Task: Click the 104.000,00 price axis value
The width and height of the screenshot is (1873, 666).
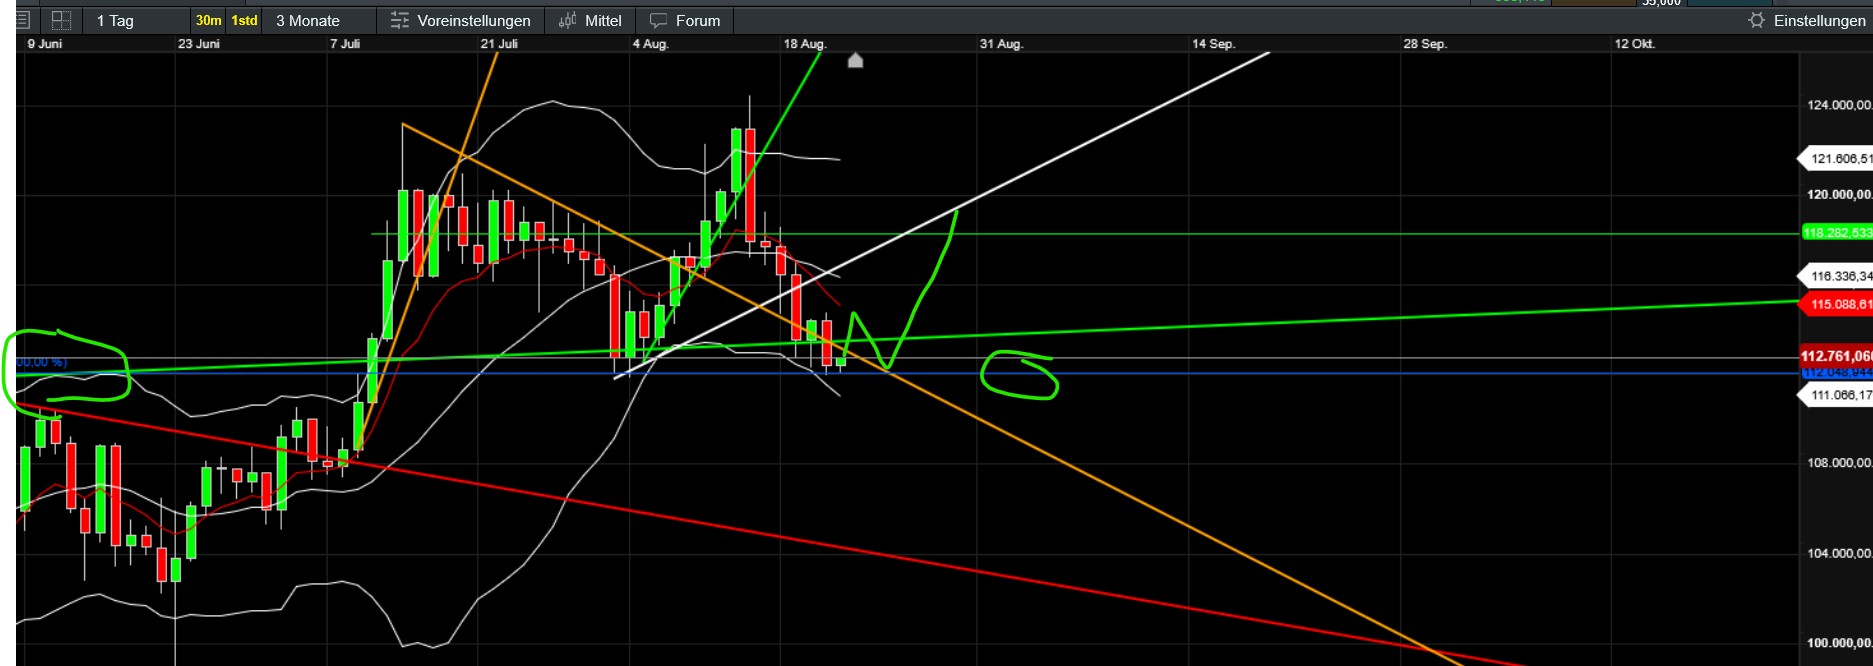Action: (1839, 553)
